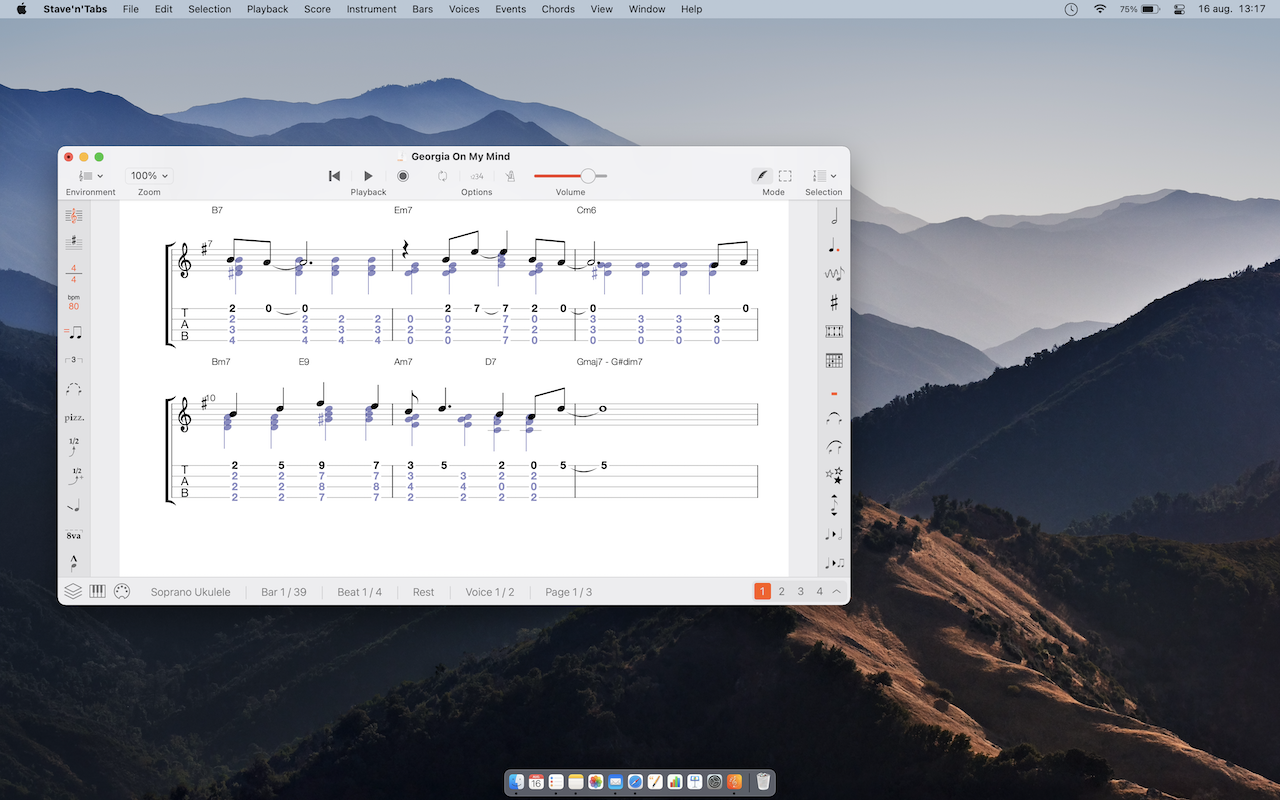
Task: Activate the pen edit mode
Action: pos(762,176)
